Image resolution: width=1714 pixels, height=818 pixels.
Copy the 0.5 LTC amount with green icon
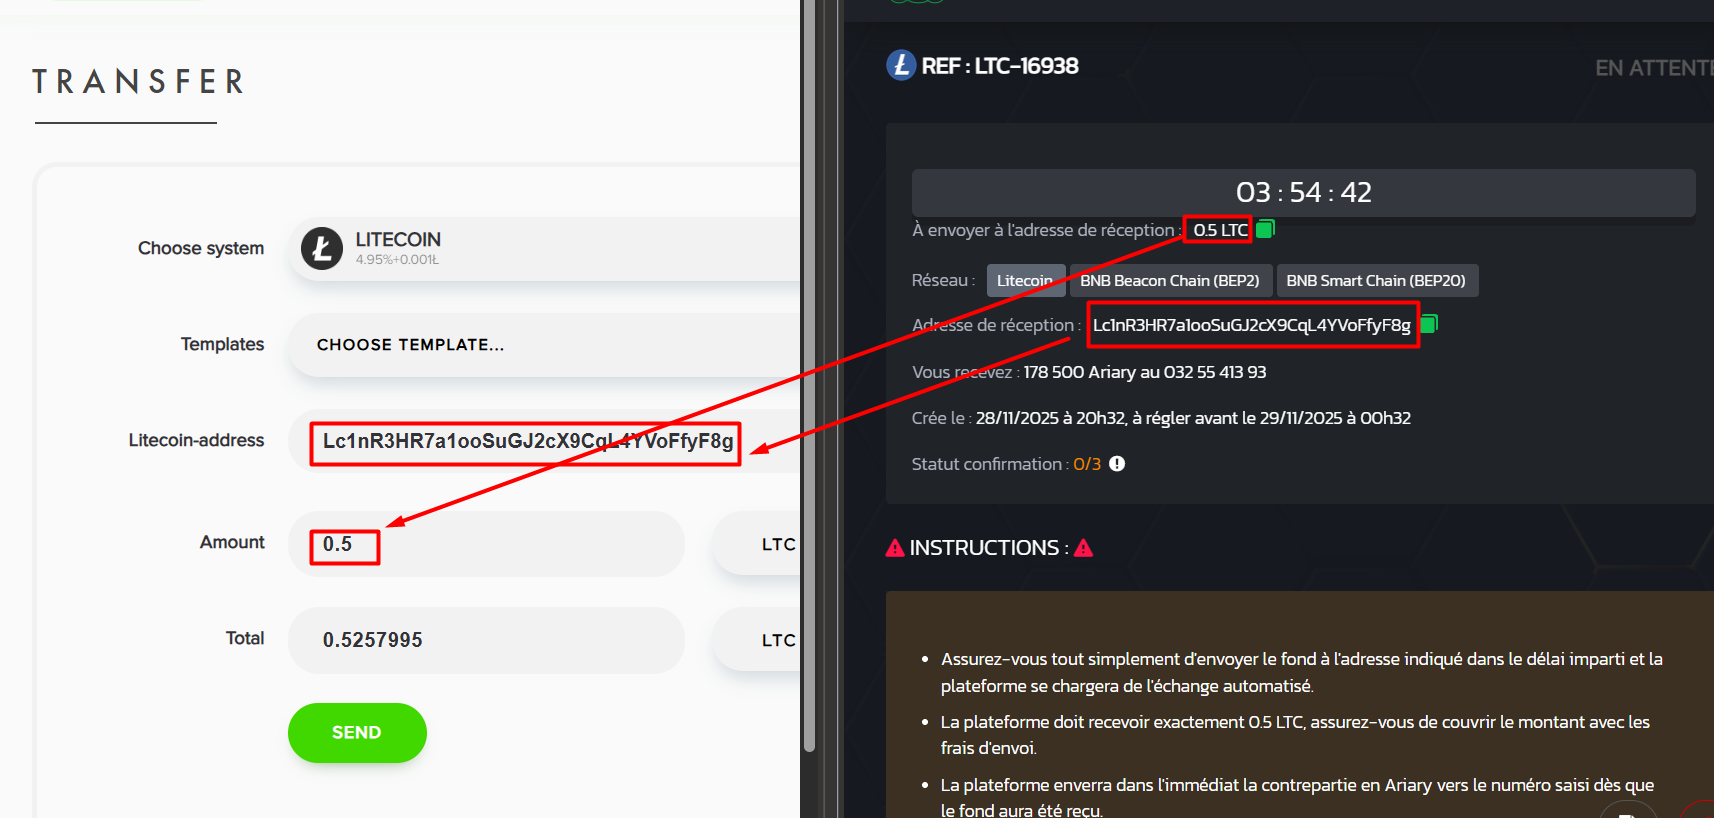click(x=1265, y=229)
